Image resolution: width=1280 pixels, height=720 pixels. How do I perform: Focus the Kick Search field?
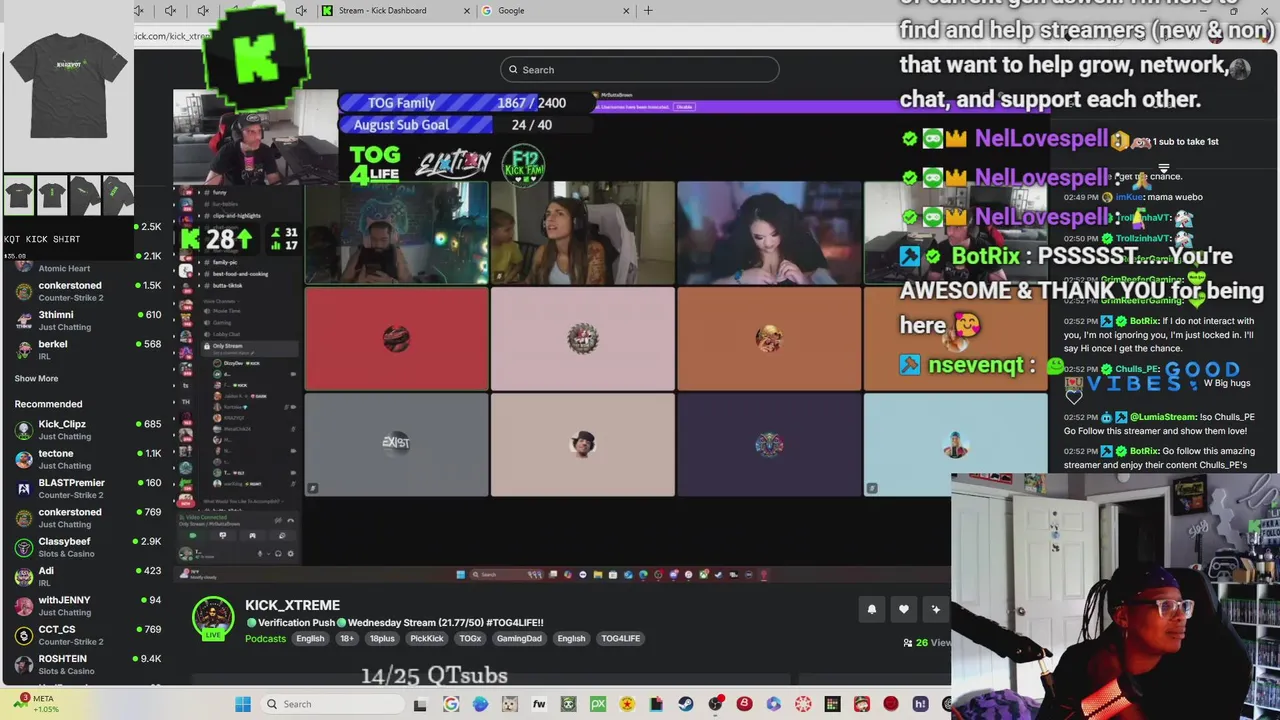click(x=640, y=69)
